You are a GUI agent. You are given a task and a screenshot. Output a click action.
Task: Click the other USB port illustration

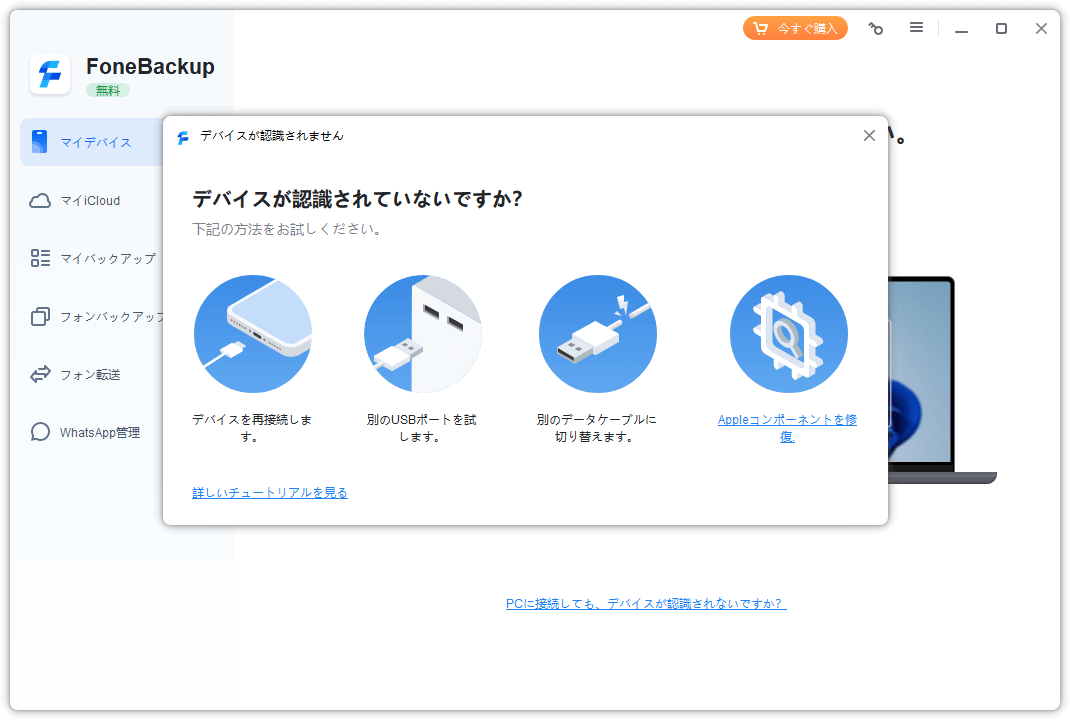[x=423, y=334]
